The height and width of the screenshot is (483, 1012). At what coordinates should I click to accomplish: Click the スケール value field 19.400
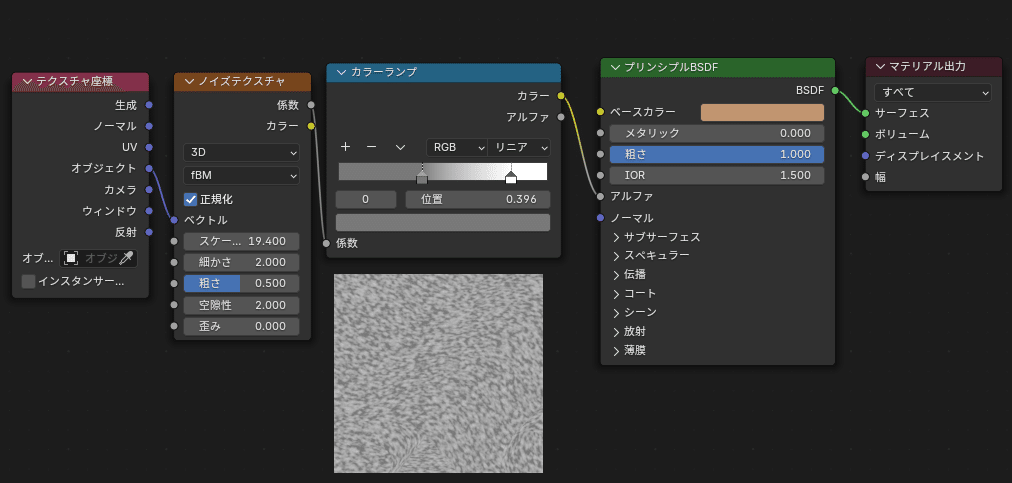click(x=241, y=242)
